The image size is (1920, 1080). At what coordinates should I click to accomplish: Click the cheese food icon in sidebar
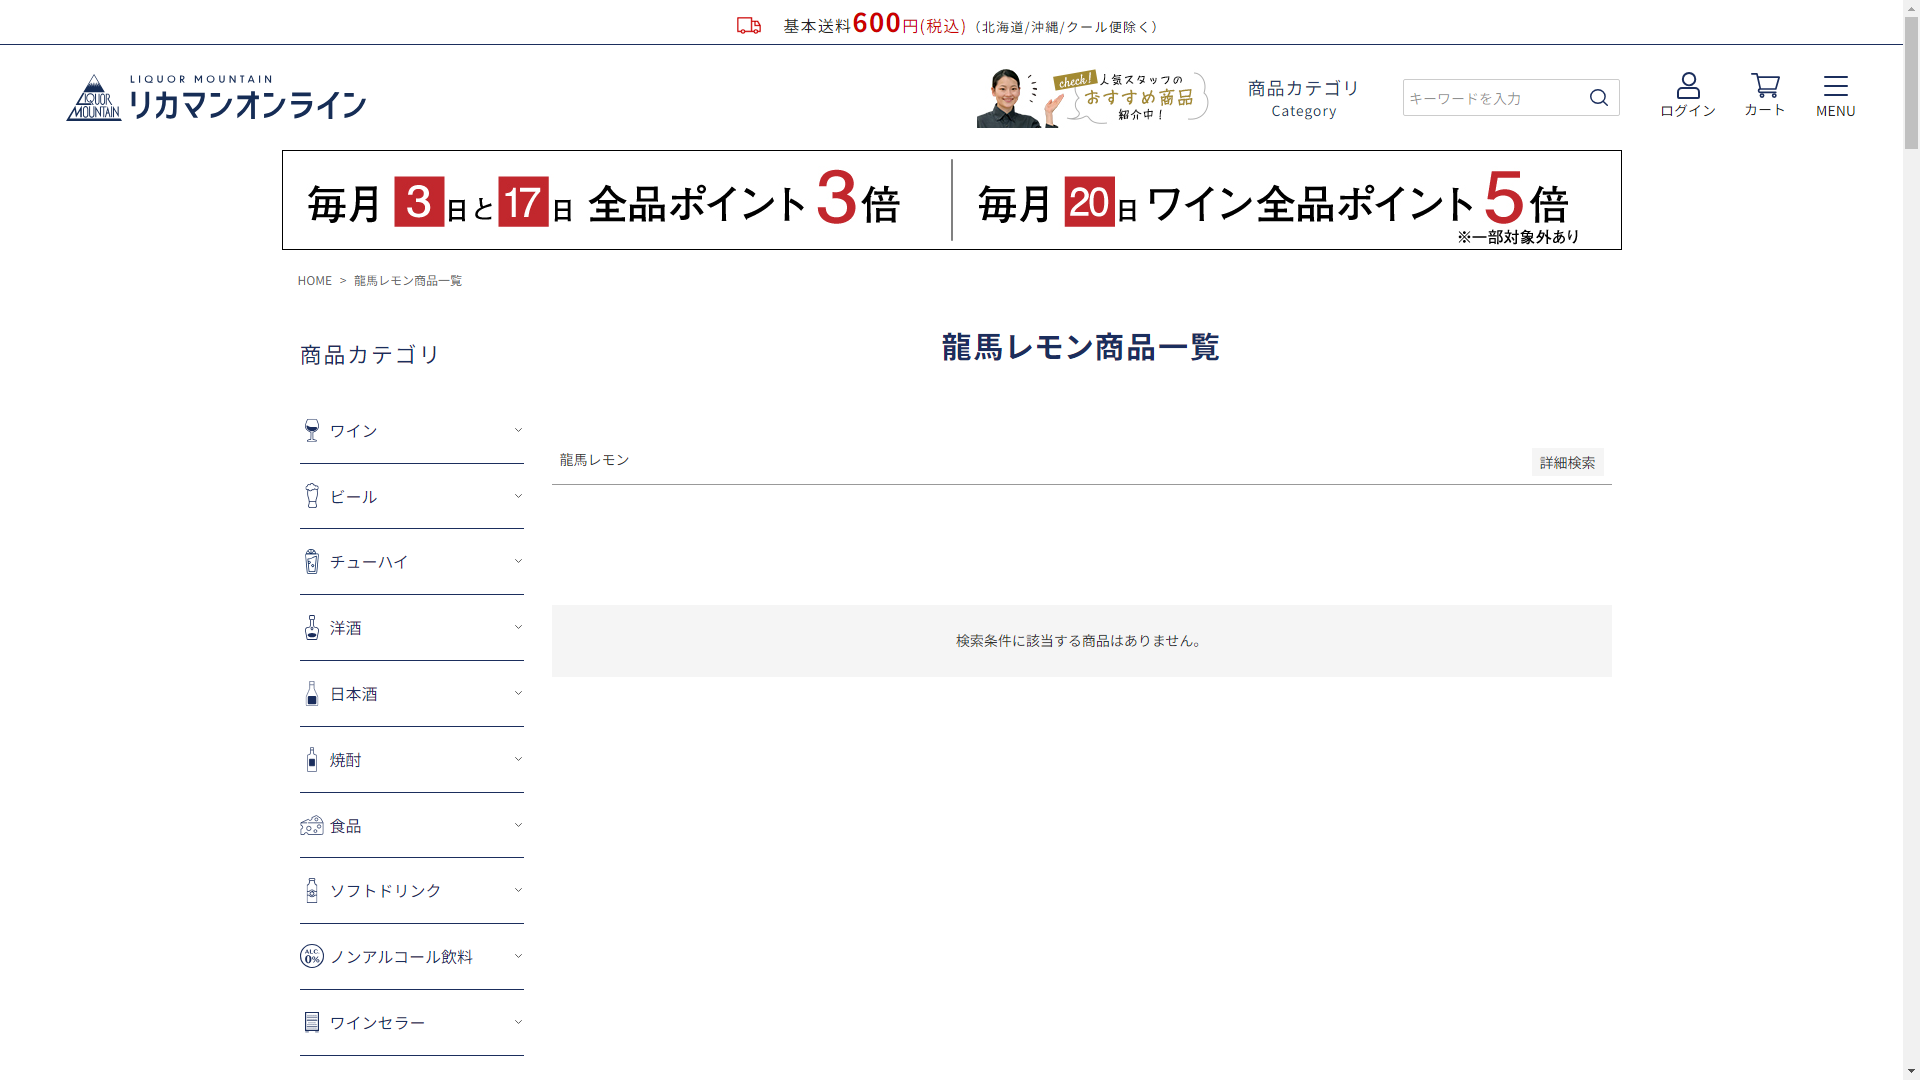coord(312,826)
